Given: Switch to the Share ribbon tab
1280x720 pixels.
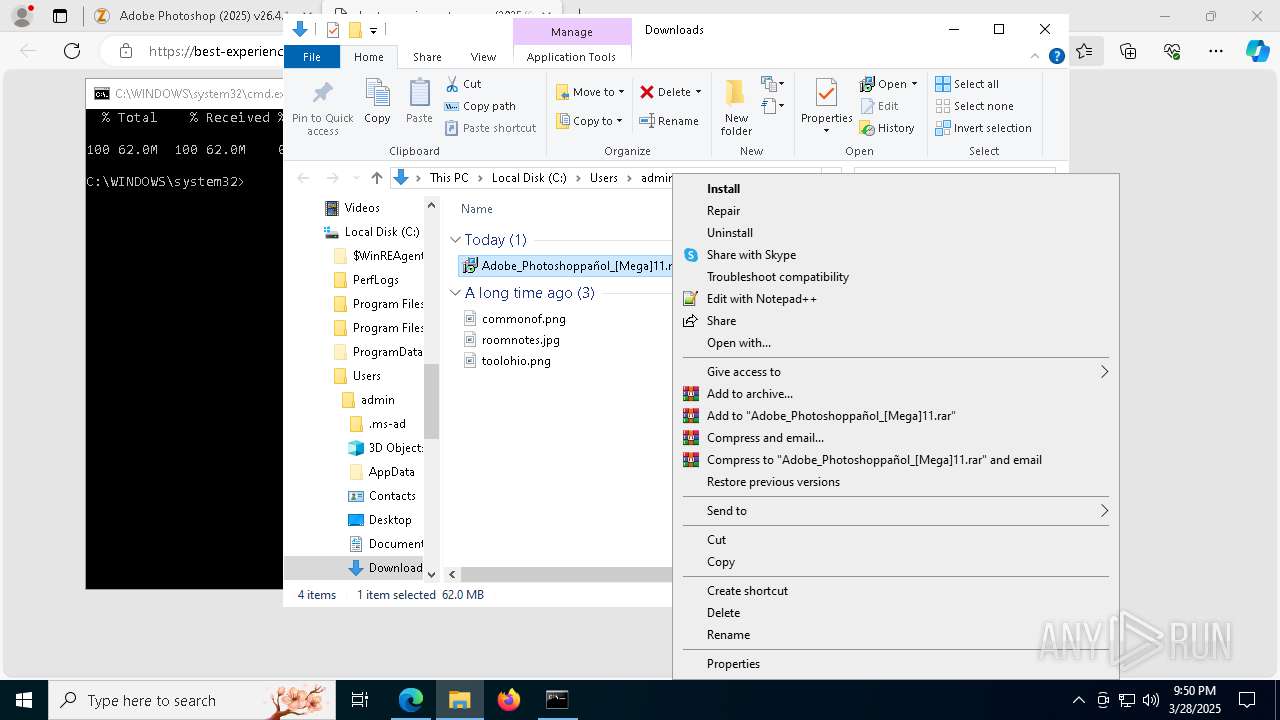Looking at the screenshot, I should [427, 57].
